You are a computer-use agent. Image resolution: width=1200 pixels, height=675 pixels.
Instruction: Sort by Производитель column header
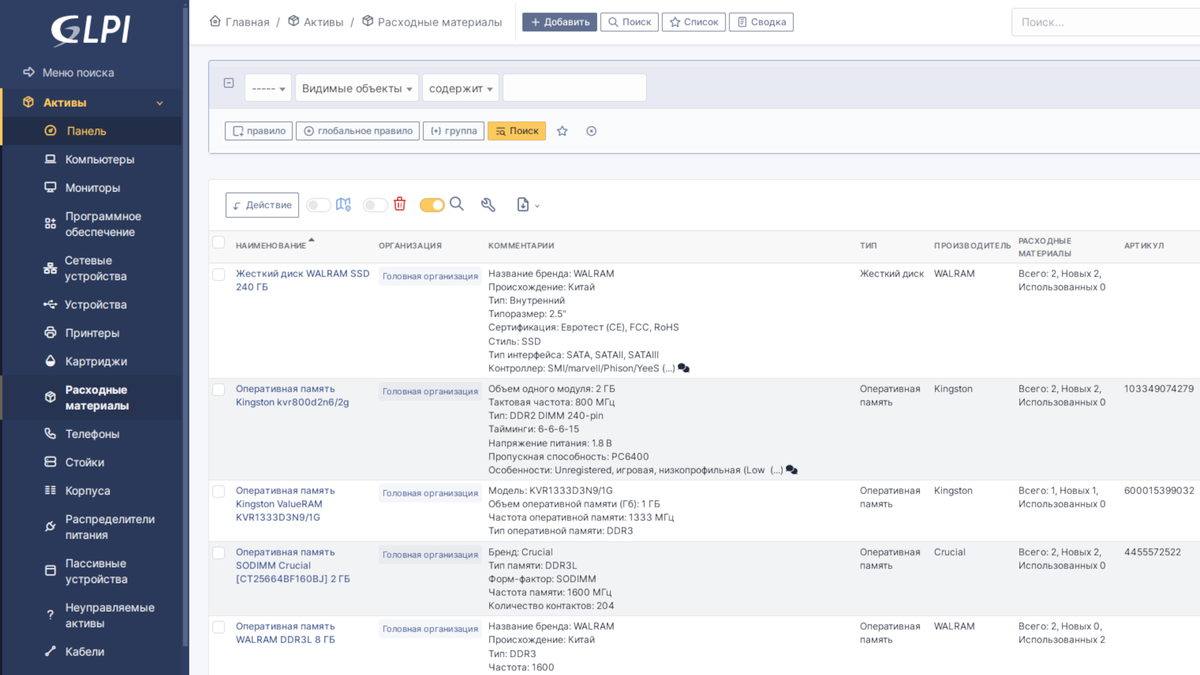coord(972,245)
